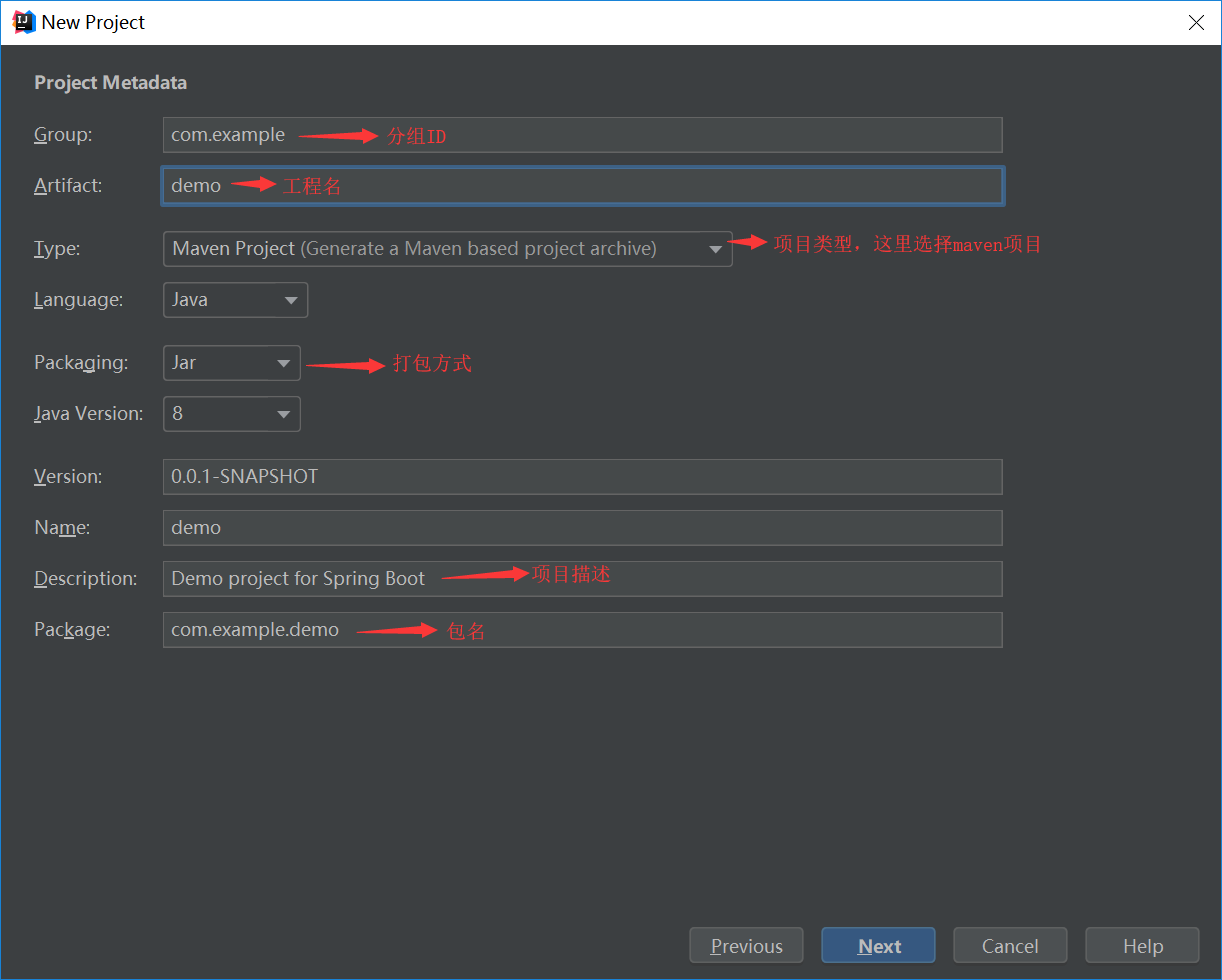Click the Group label

[63, 135]
